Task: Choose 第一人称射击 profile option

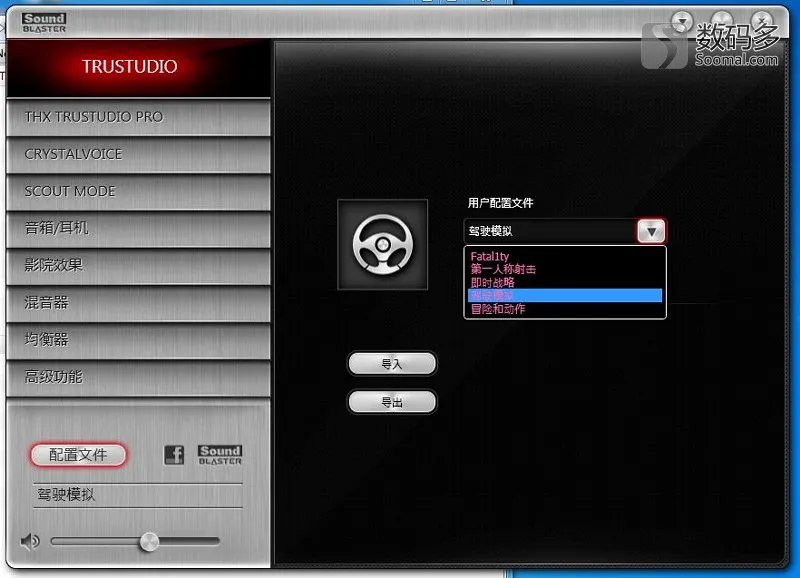Action: point(565,269)
